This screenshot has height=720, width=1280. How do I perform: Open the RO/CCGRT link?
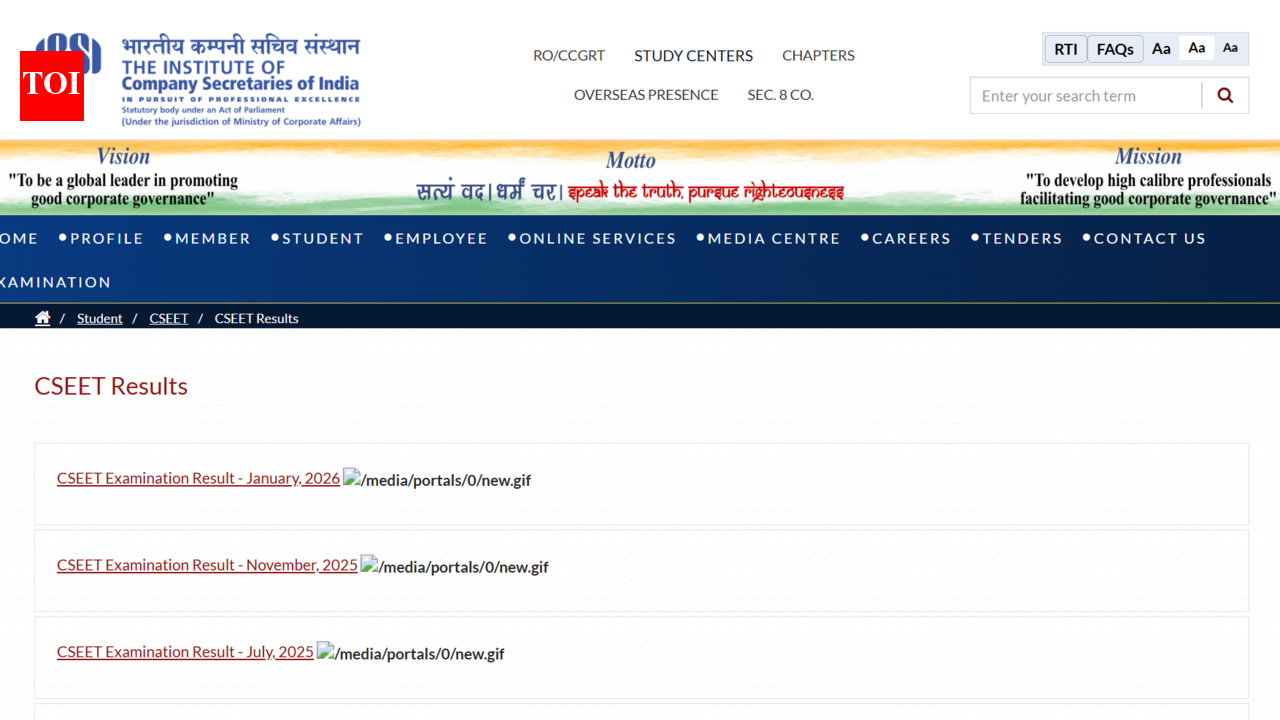point(569,55)
